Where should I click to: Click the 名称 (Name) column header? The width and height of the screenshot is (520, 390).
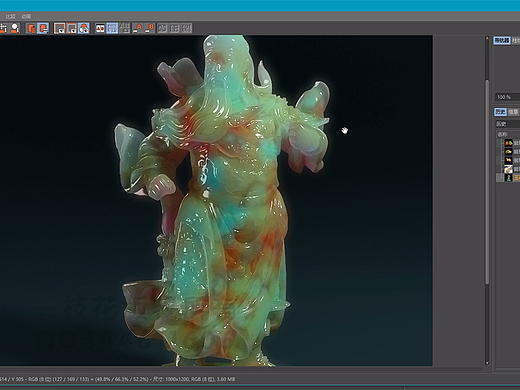[x=508, y=134]
